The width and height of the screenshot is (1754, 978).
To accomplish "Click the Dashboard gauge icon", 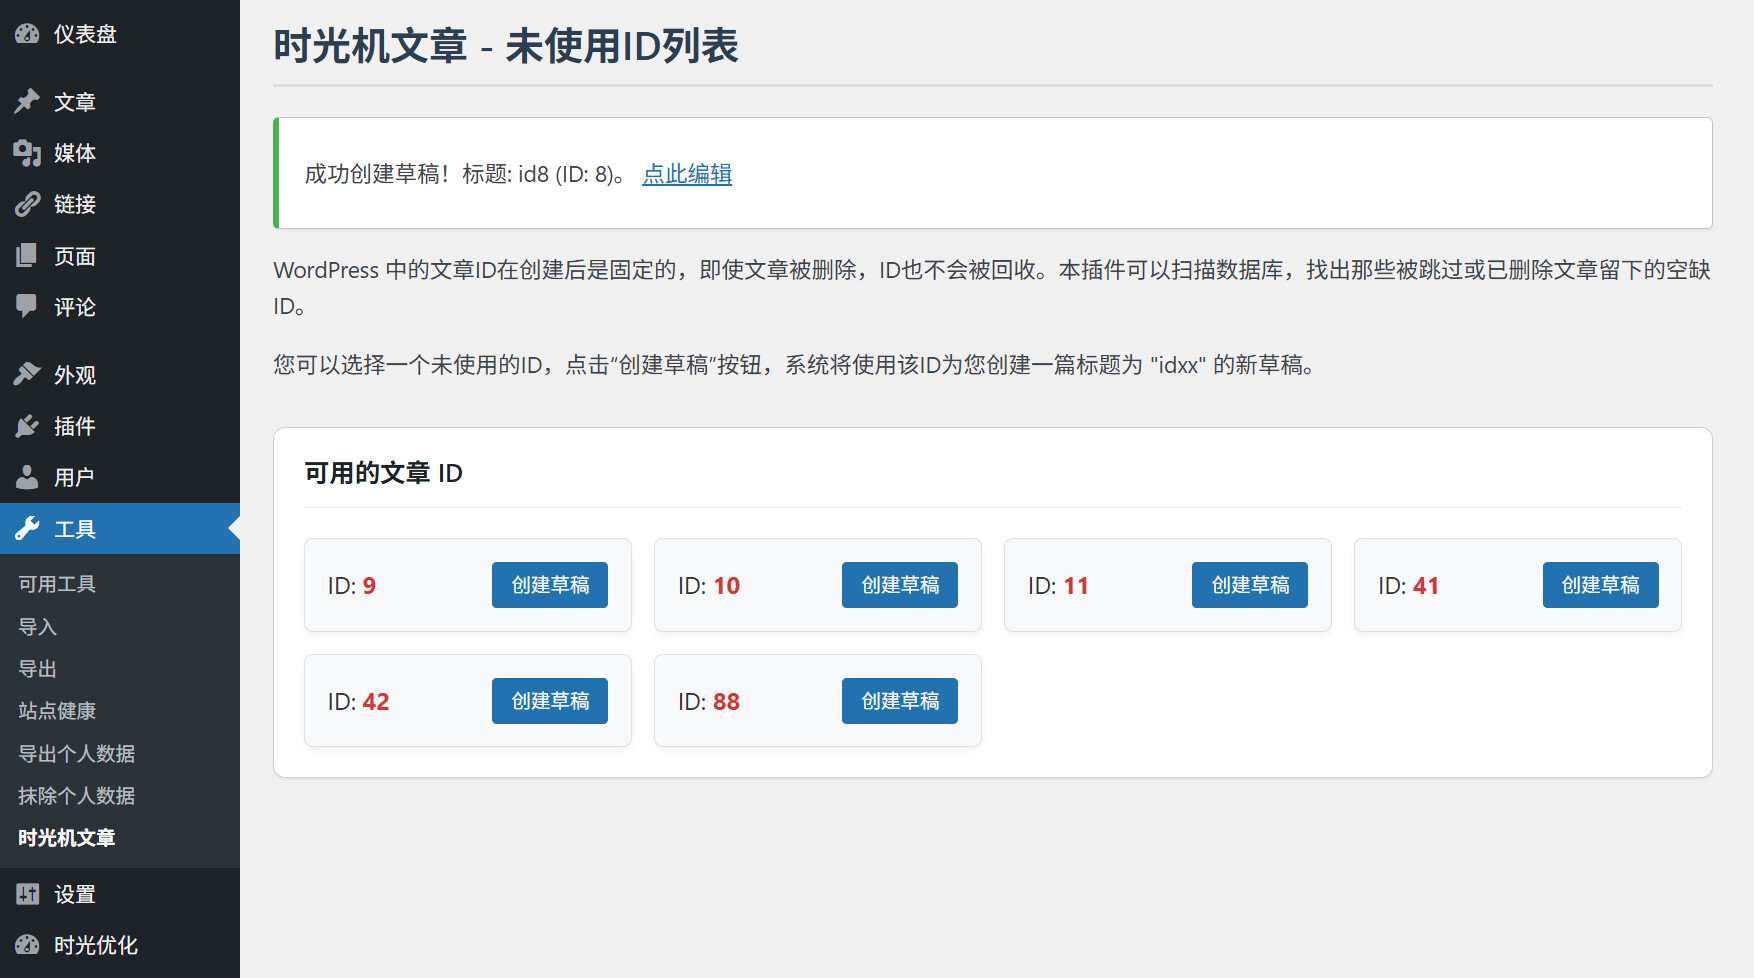I will point(27,34).
